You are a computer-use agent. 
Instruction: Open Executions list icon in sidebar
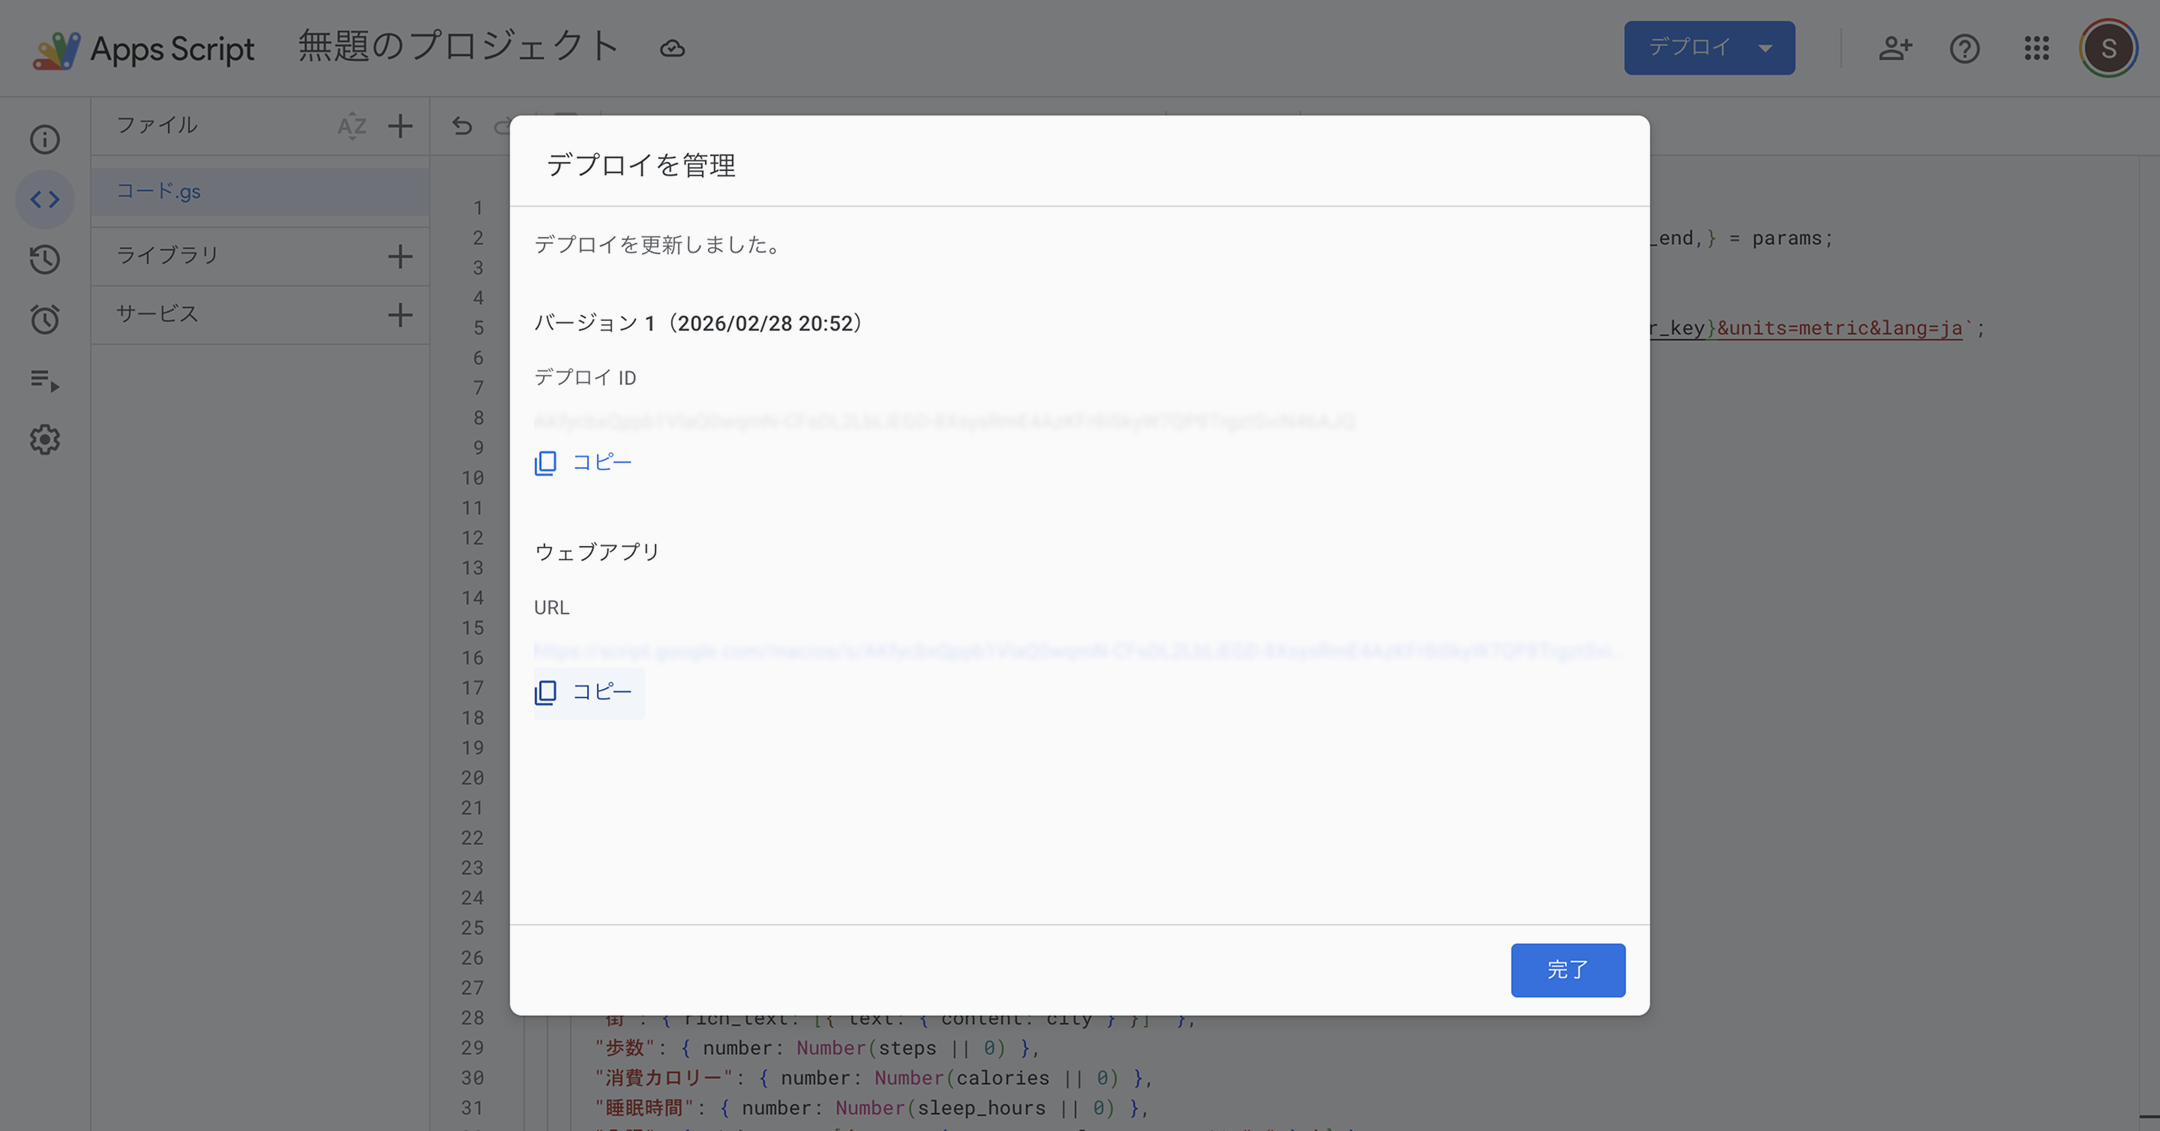(45, 380)
